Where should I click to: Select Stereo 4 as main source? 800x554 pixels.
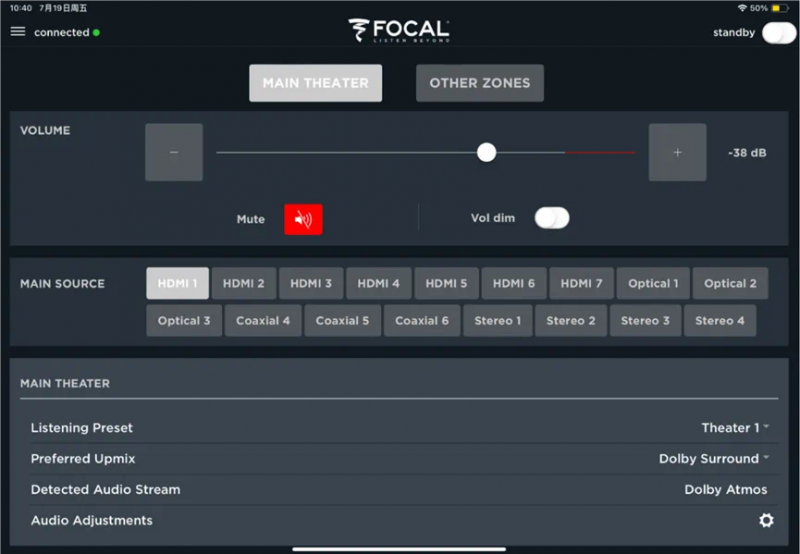(719, 320)
